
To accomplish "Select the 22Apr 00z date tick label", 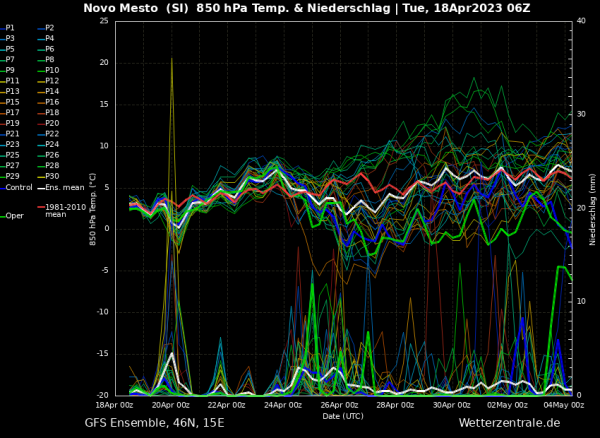I will (x=227, y=405).
